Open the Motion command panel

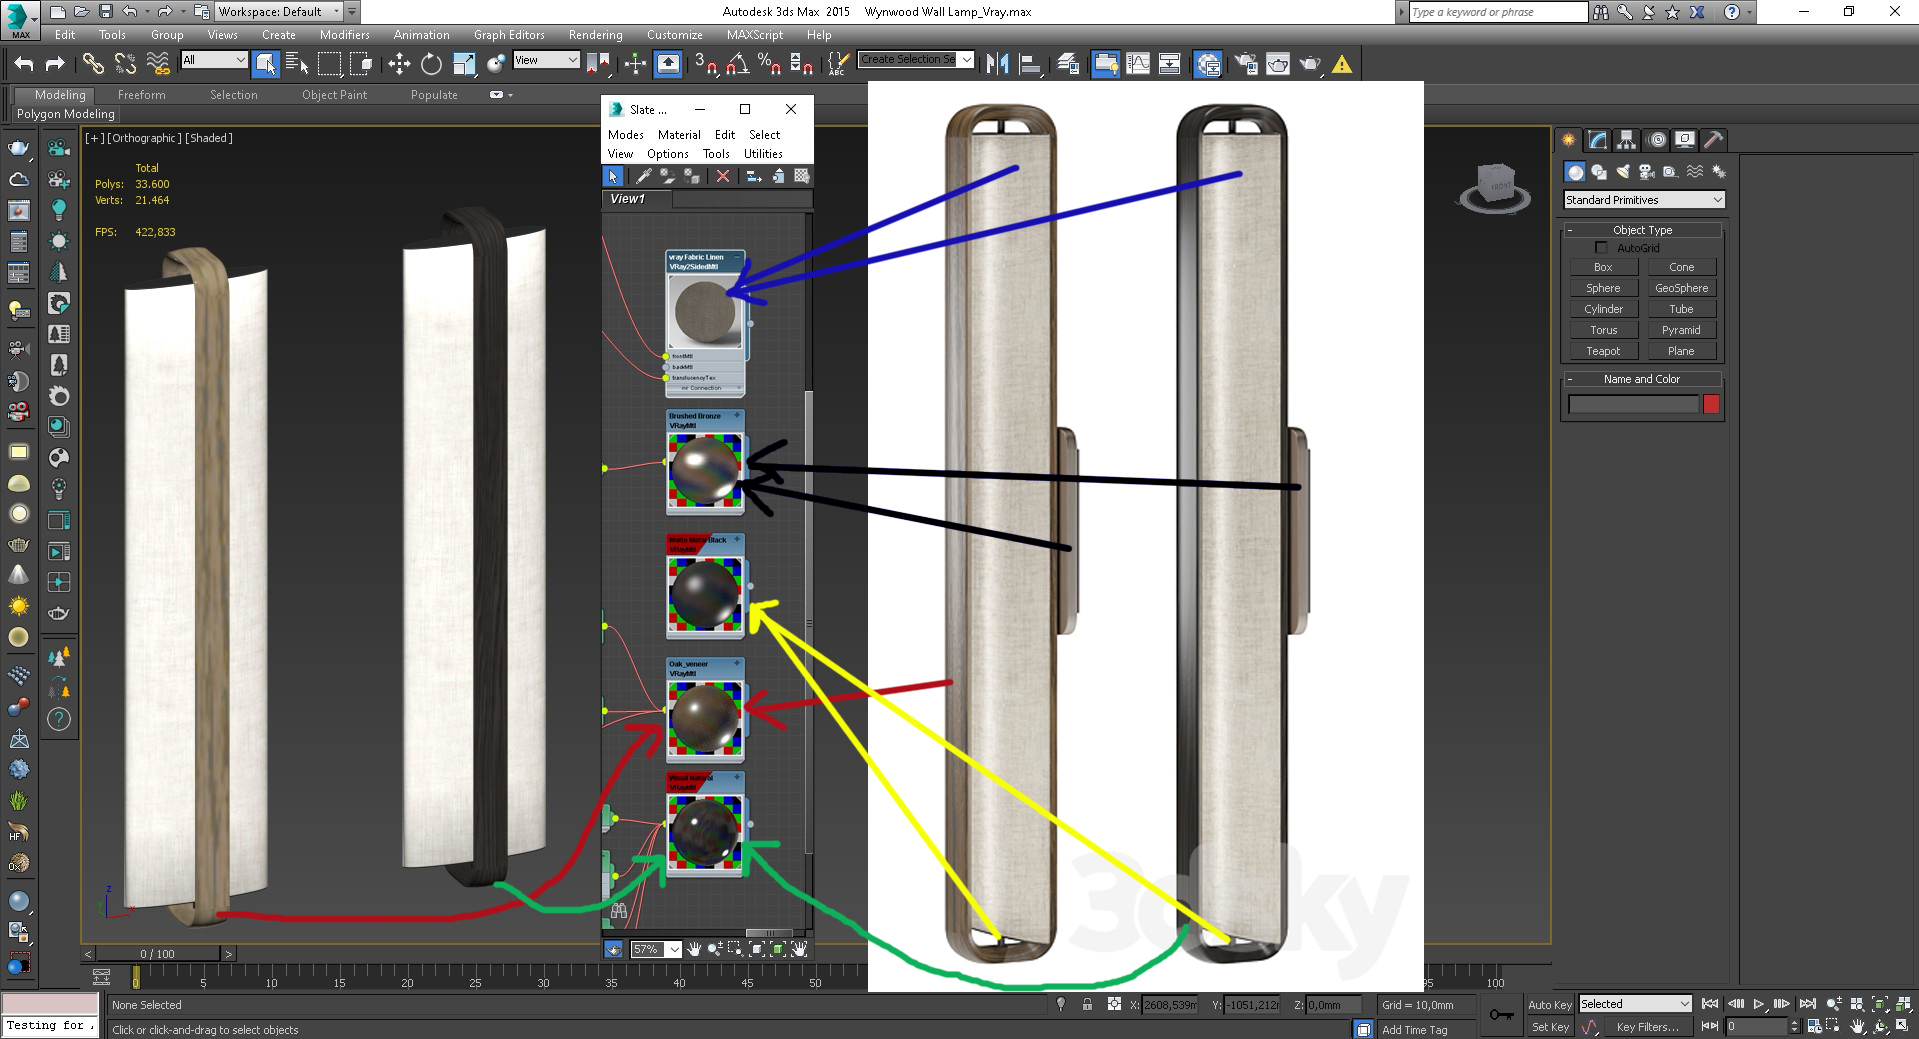pyautogui.click(x=1656, y=140)
